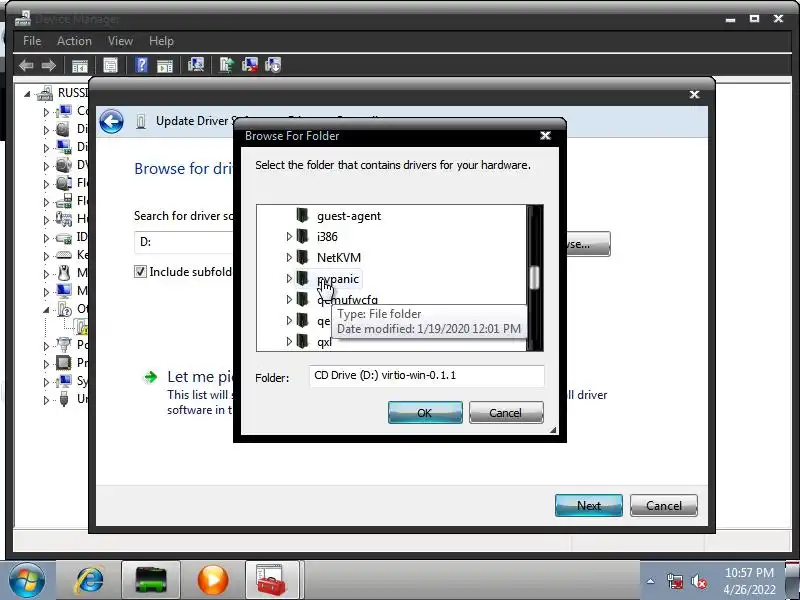Click the Folder name text field
This screenshot has width=800, height=600.
pyautogui.click(x=427, y=376)
